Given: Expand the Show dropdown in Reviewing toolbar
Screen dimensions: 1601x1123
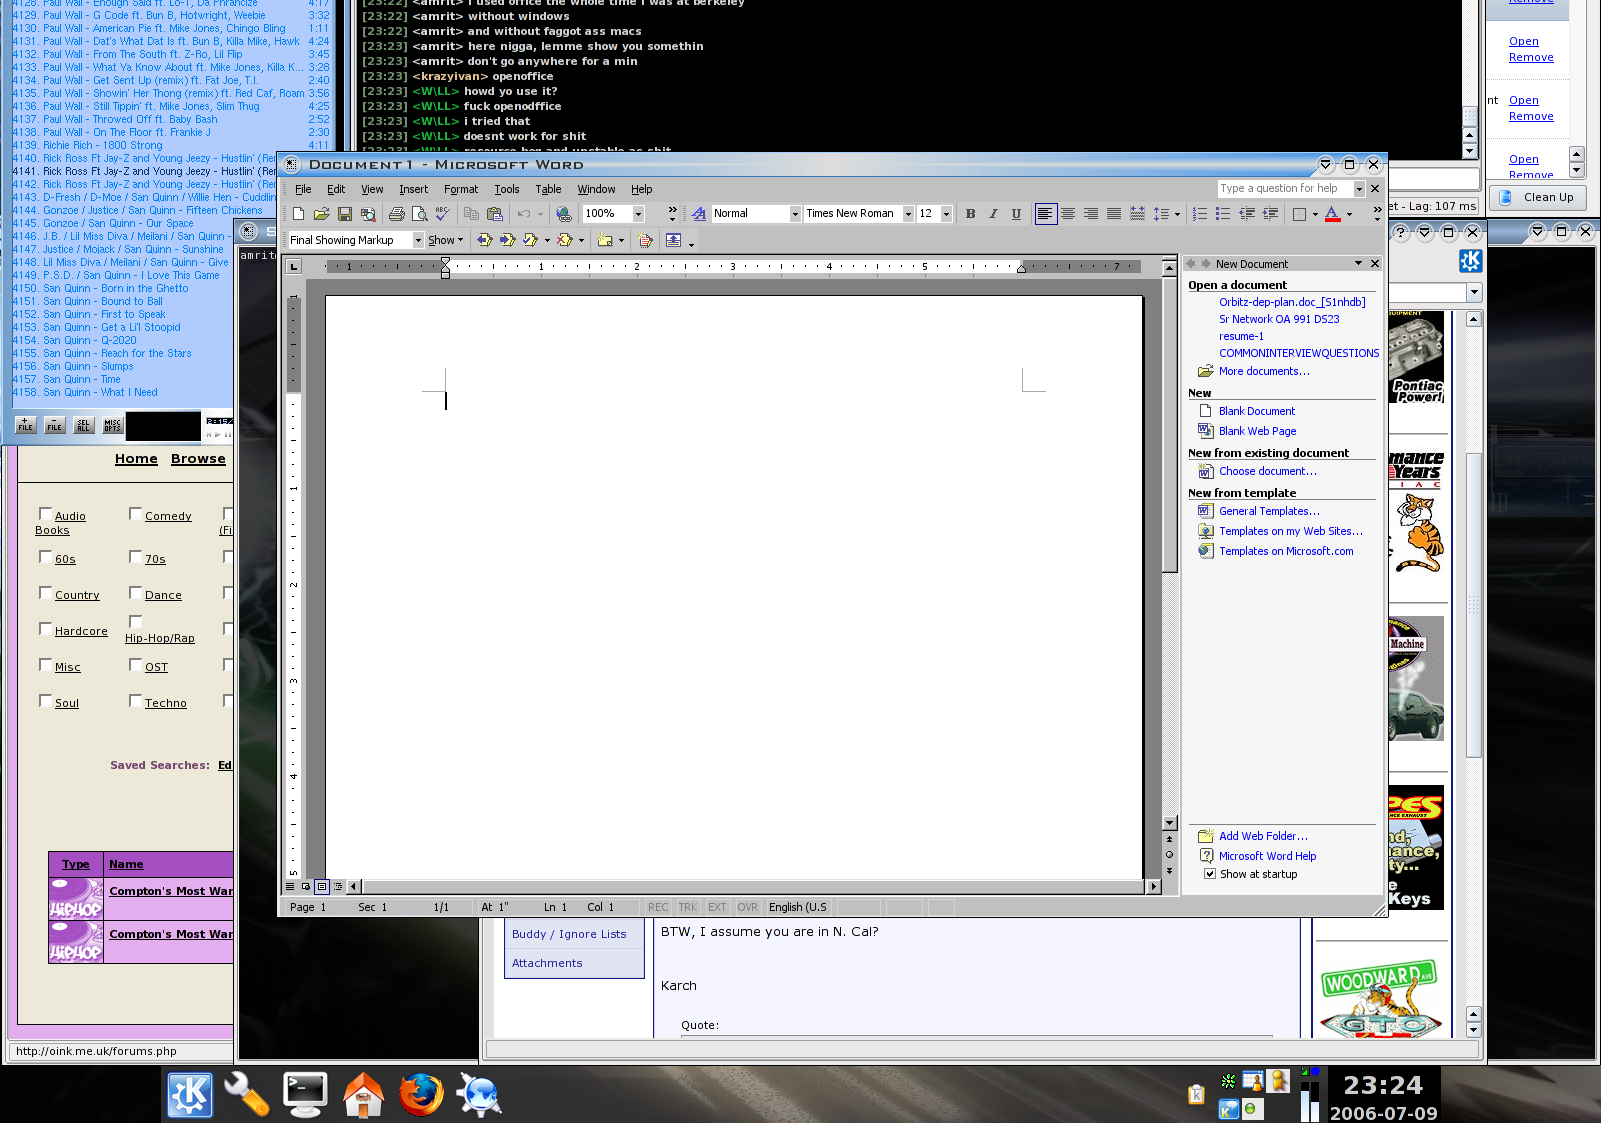Looking at the screenshot, I should click(x=446, y=240).
